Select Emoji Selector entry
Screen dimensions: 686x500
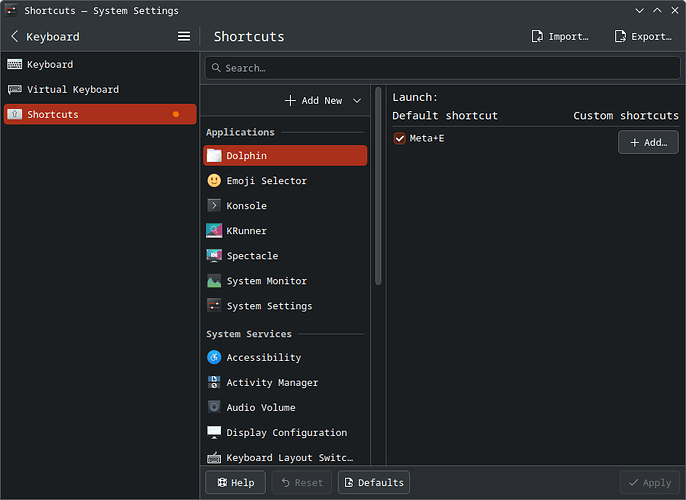[x=285, y=180]
